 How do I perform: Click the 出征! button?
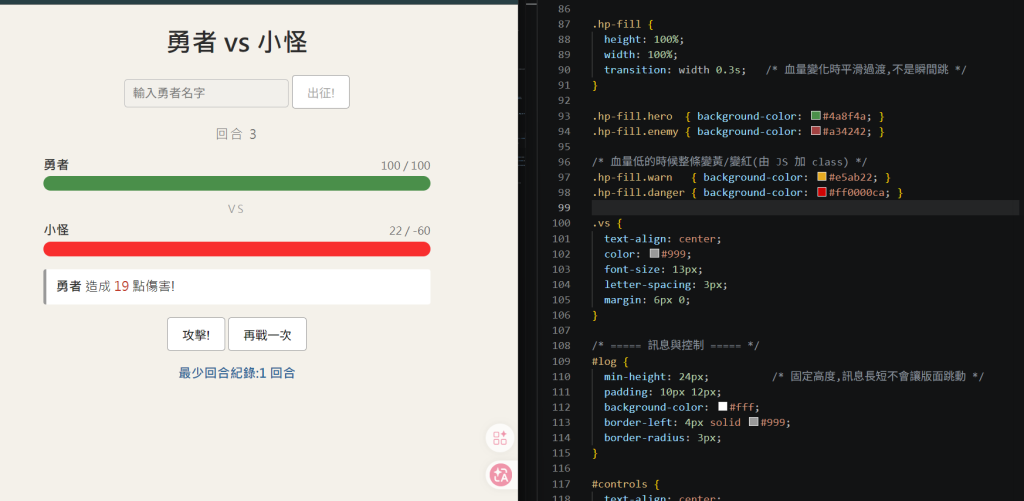click(x=321, y=92)
